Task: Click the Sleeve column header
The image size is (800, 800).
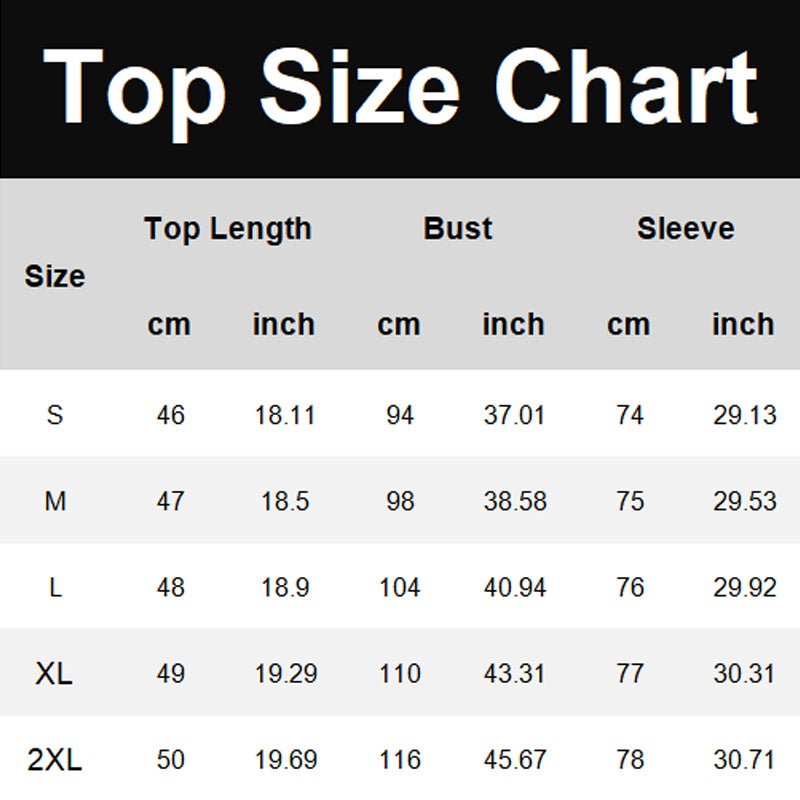Action: (686, 229)
